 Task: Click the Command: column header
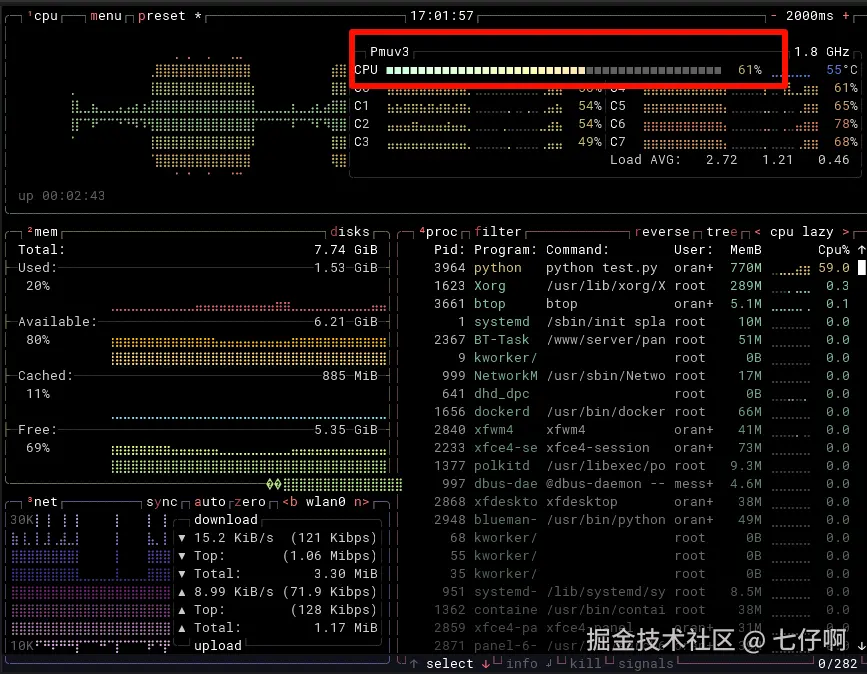577,250
